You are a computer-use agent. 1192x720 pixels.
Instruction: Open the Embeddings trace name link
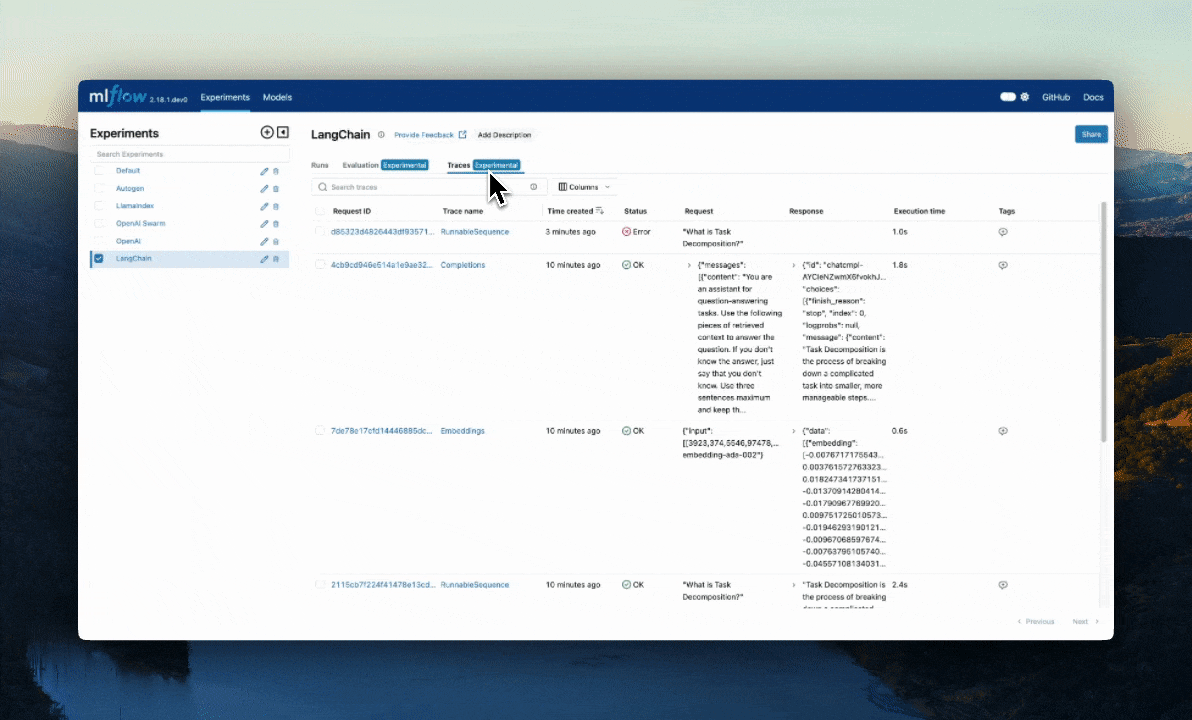click(x=462, y=431)
